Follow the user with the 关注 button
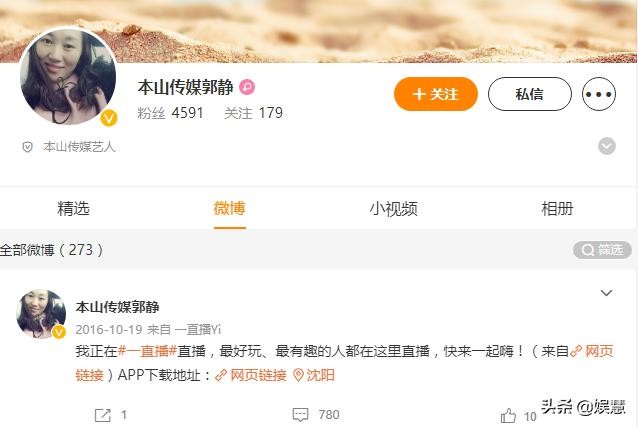 436,94
